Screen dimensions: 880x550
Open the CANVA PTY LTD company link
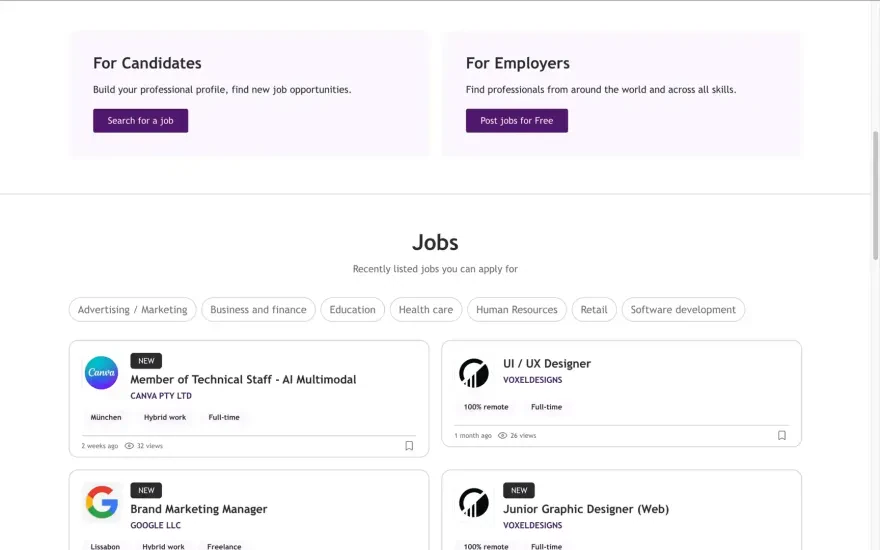point(161,396)
